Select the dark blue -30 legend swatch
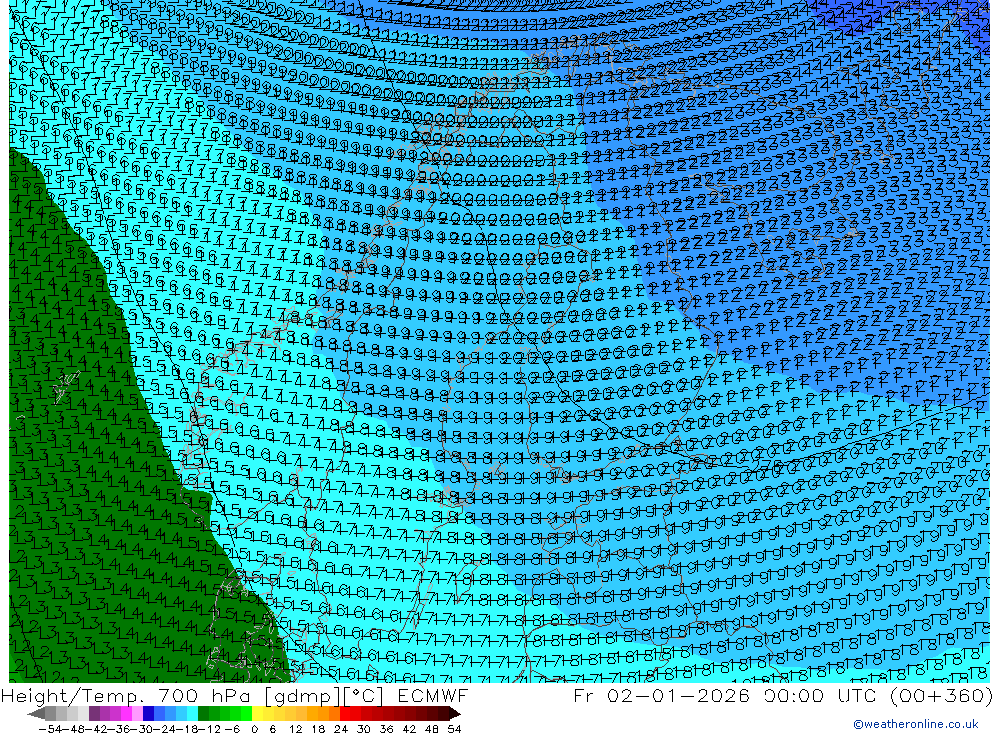Screen dimensions: 1000x733 tap(148, 713)
